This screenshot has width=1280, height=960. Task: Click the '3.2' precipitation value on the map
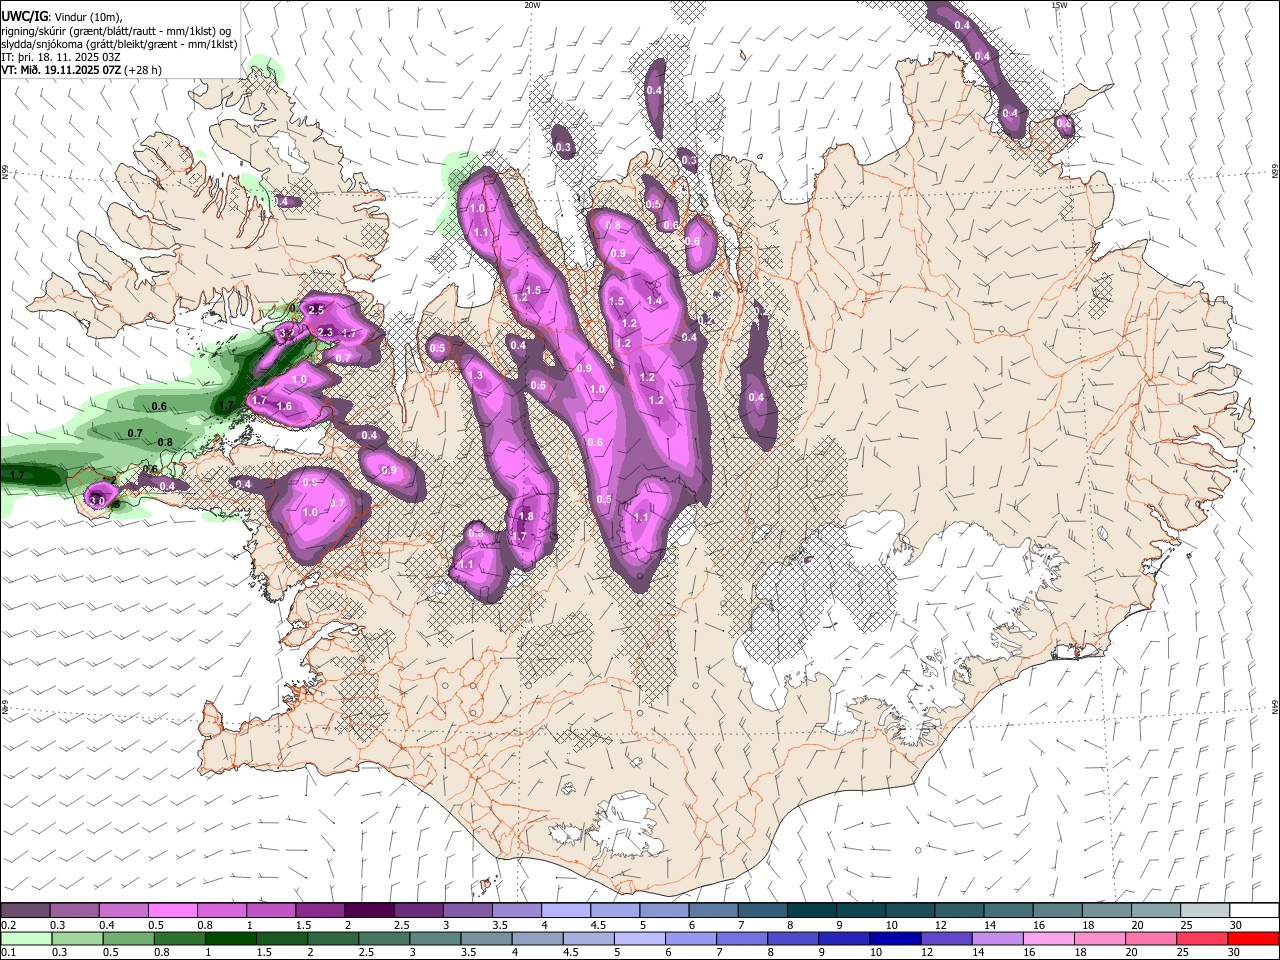click(x=286, y=333)
